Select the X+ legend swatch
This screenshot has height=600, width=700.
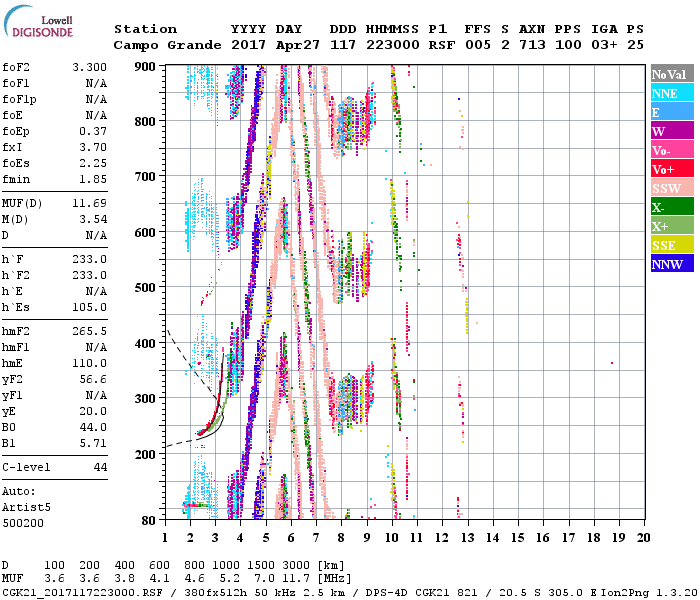point(672,226)
